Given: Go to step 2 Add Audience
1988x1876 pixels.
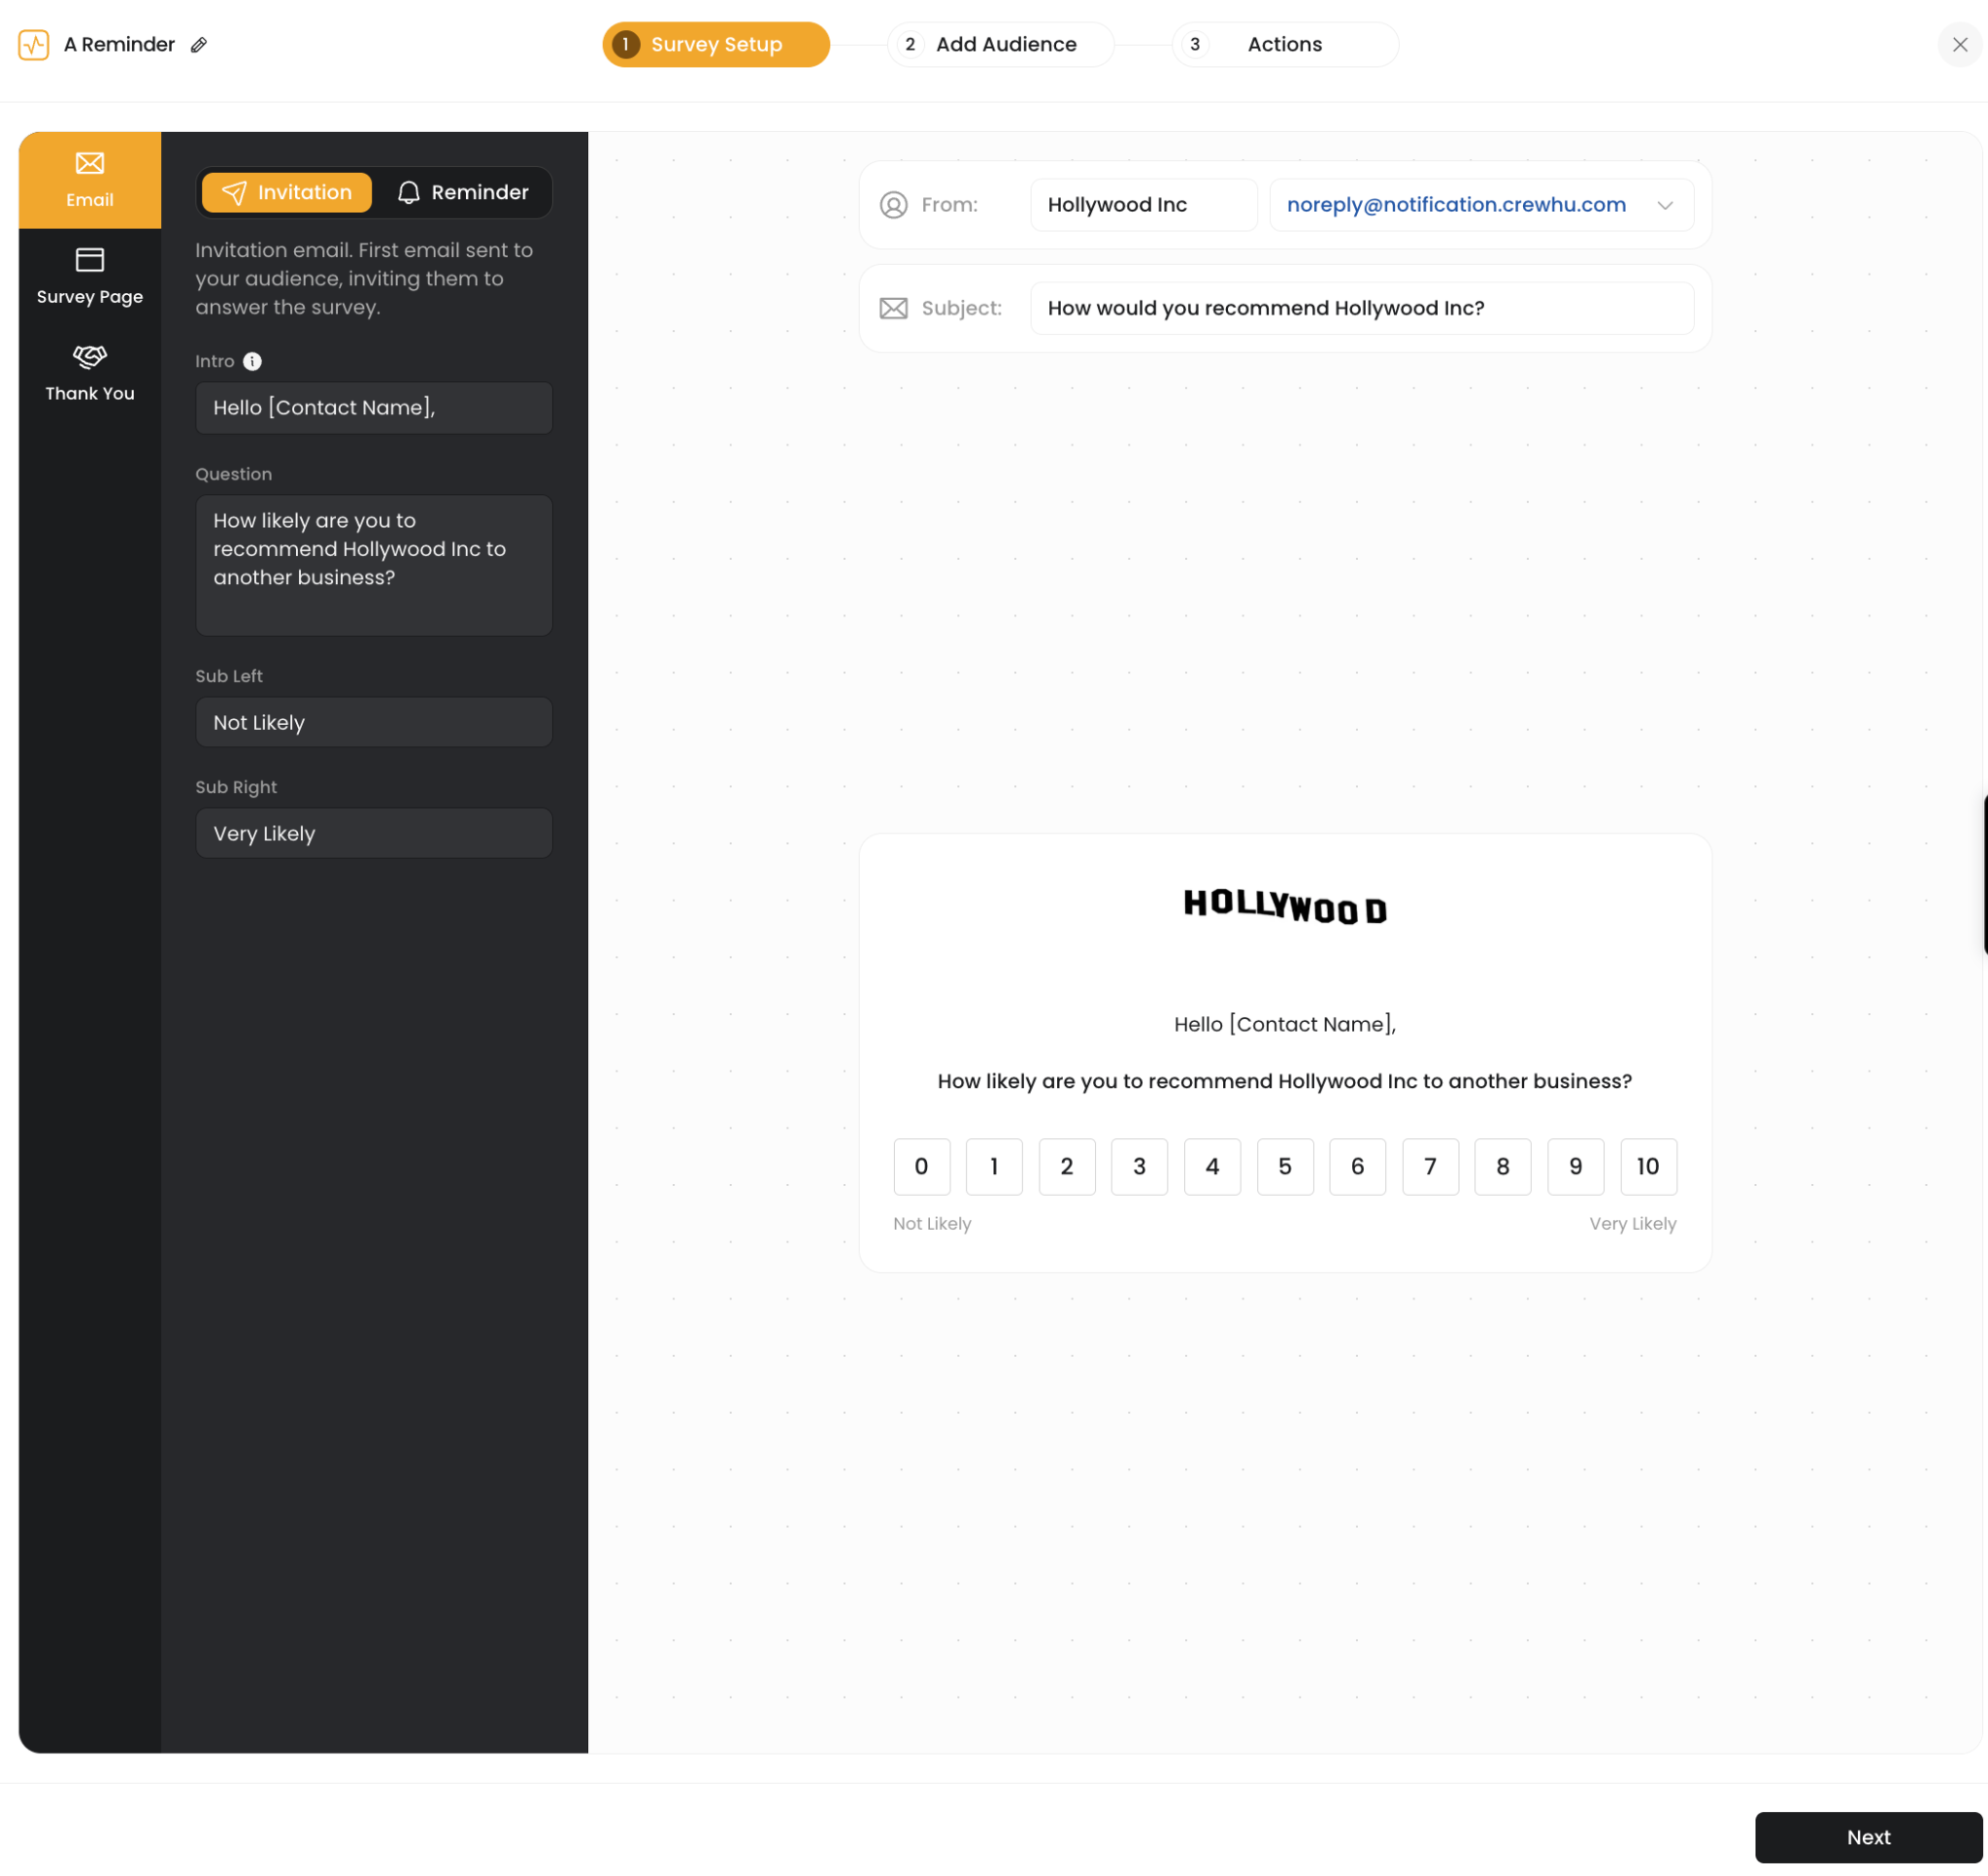Looking at the screenshot, I should tap(1000, 45).
